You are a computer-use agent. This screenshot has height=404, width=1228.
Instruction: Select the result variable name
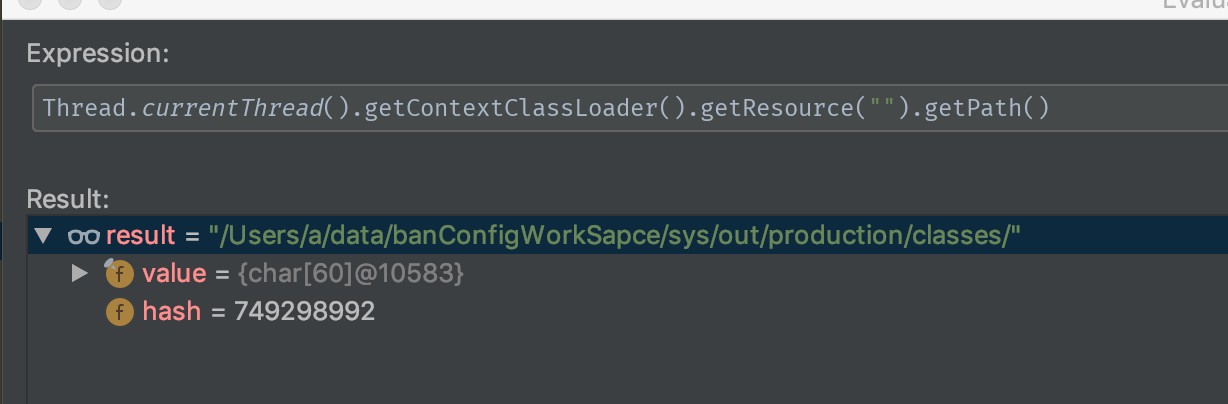[140, 236]
